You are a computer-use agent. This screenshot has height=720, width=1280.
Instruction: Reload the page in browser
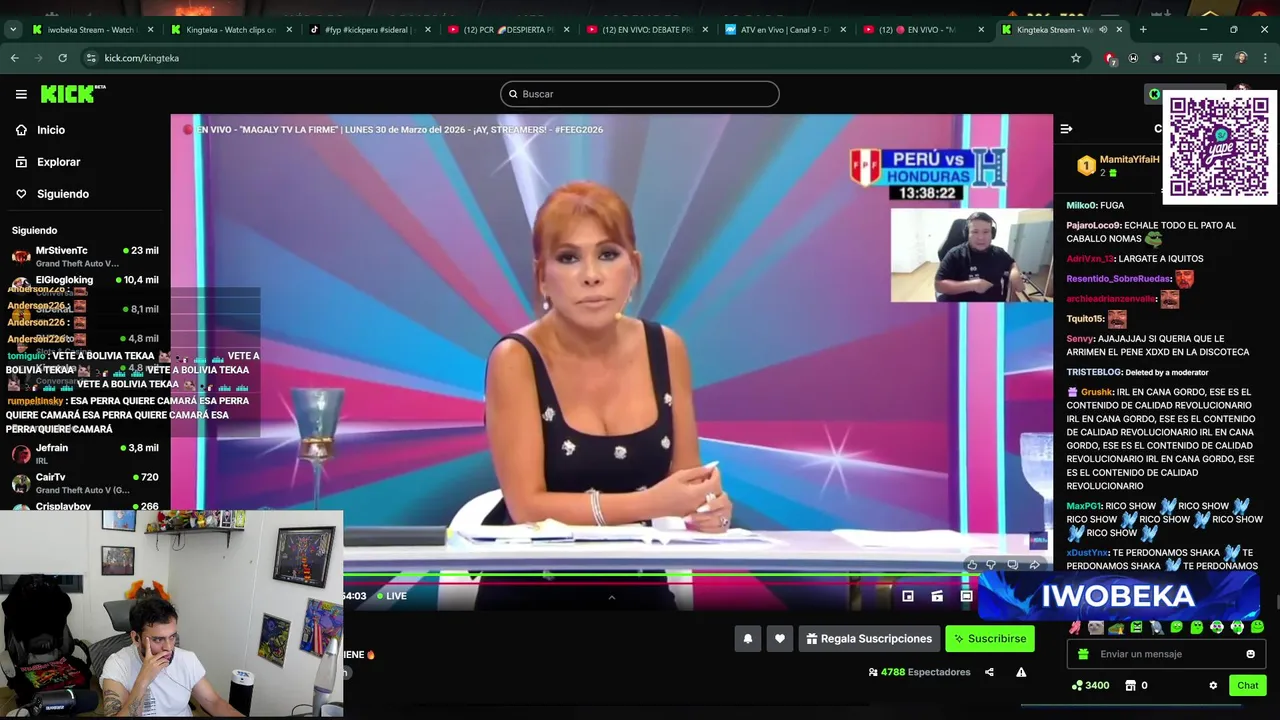click(63, 58)
